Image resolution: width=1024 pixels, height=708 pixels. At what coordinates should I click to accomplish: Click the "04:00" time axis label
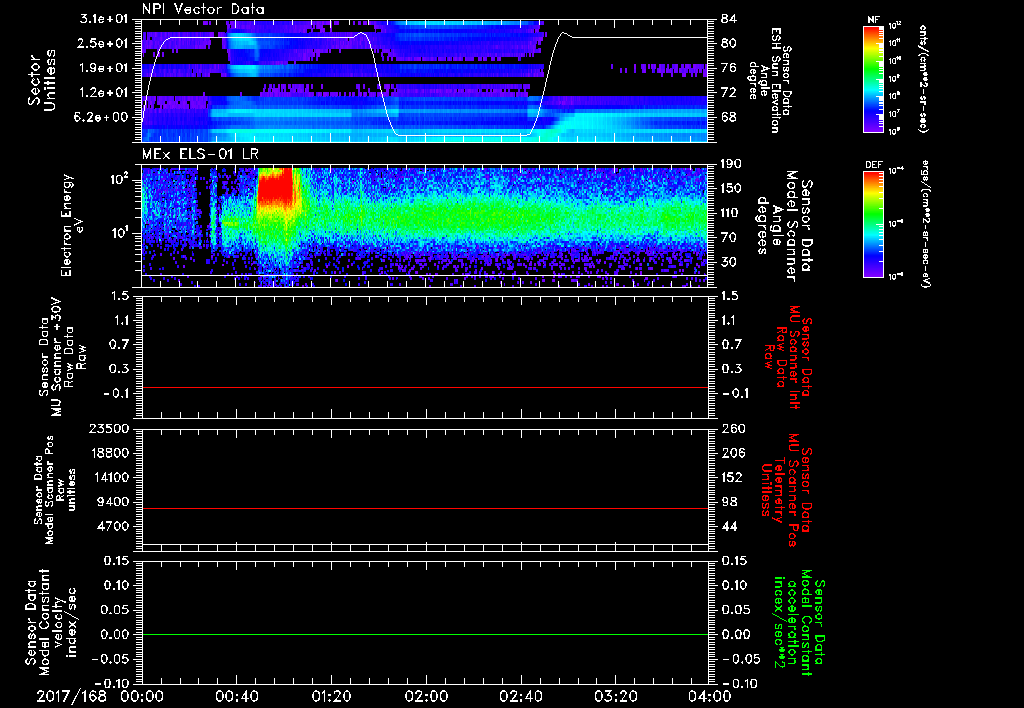[710, 696]
